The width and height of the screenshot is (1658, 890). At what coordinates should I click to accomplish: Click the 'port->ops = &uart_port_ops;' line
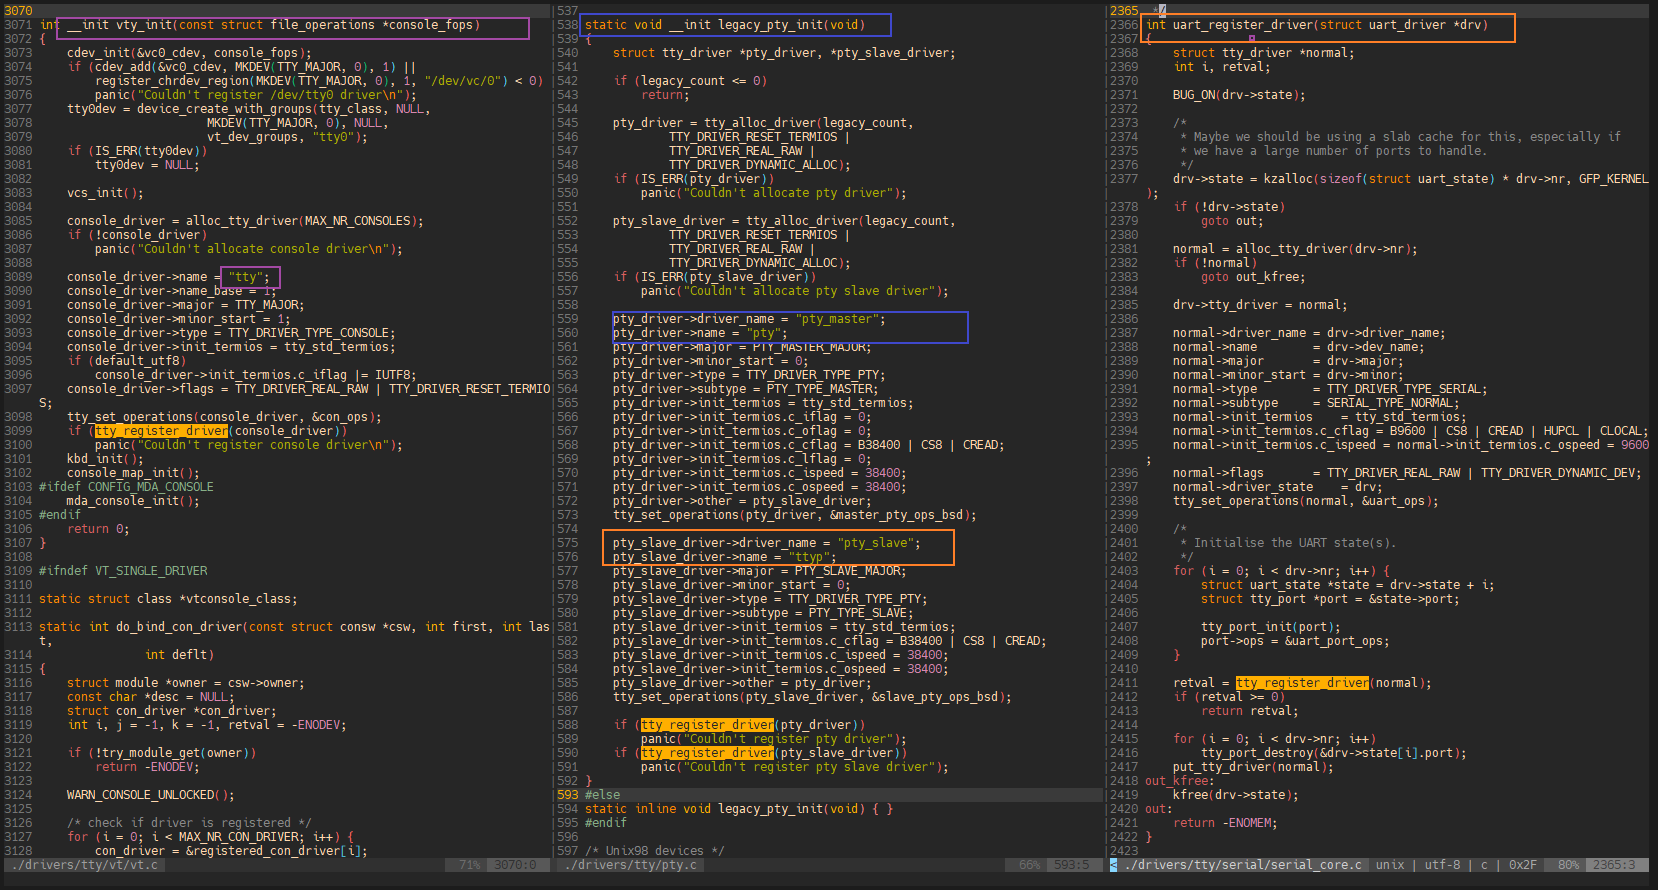tap(1295, 641)
